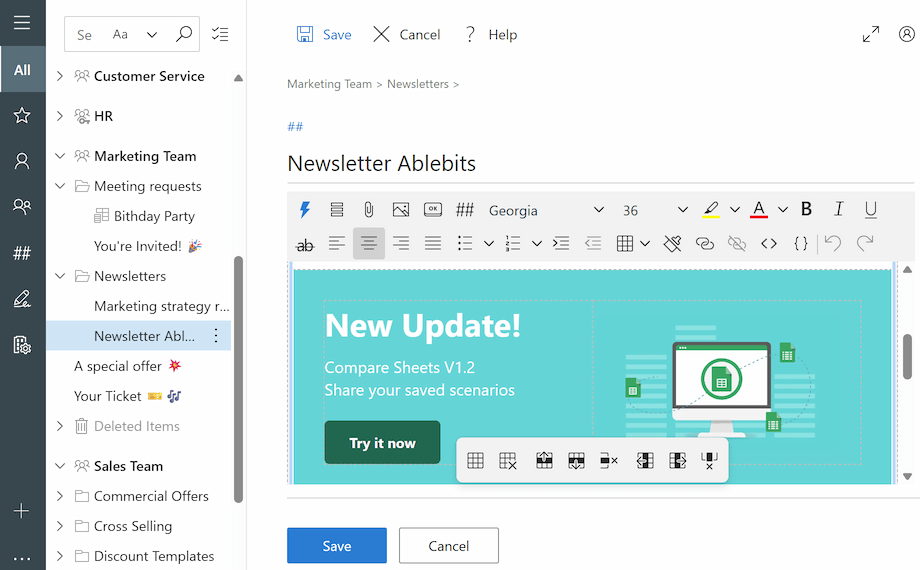Click the Insert Link chain icon

click(705, 243)
